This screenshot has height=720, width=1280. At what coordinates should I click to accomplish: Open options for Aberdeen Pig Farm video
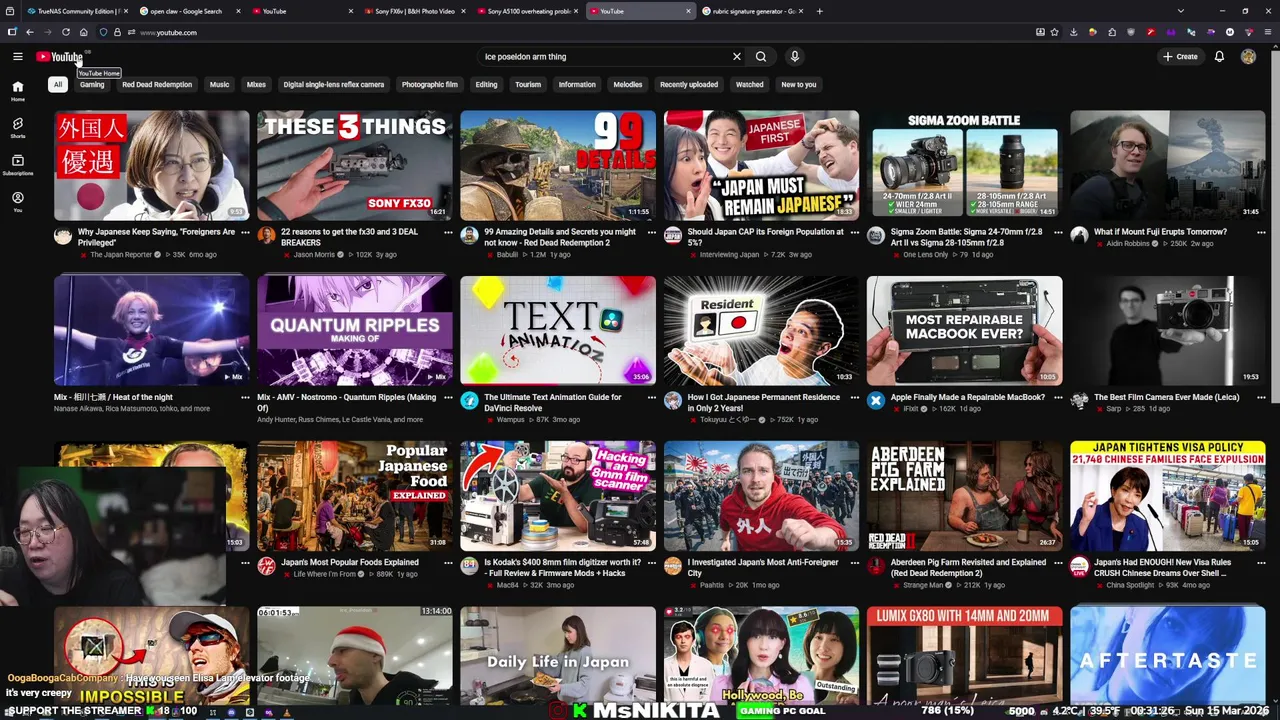[1057, 562]
